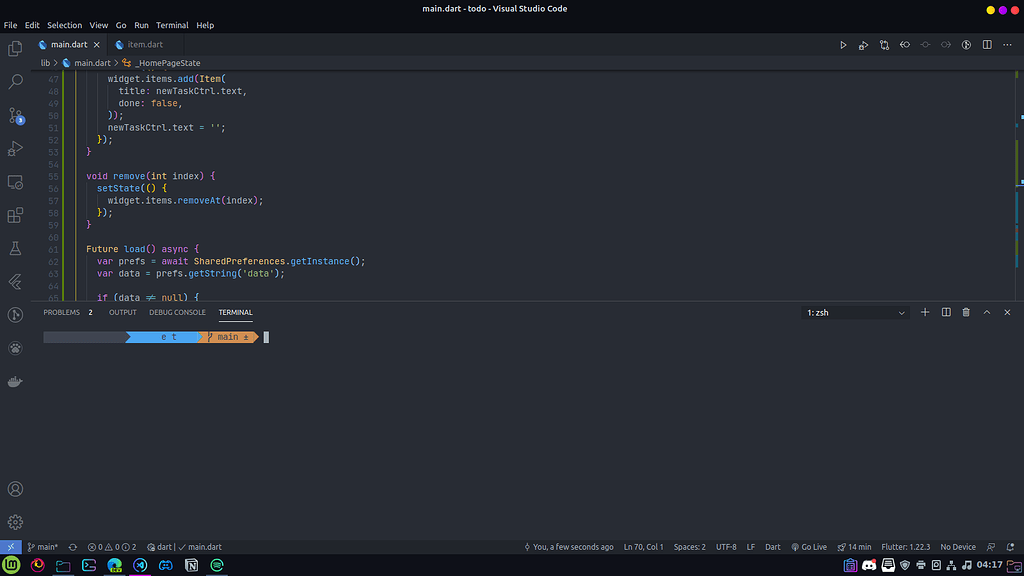Open the 1: zsh terminal selector
Image resolution: width=1024 pixels, height=576 pixels.
pyautogui.click(x=855, y=312)
